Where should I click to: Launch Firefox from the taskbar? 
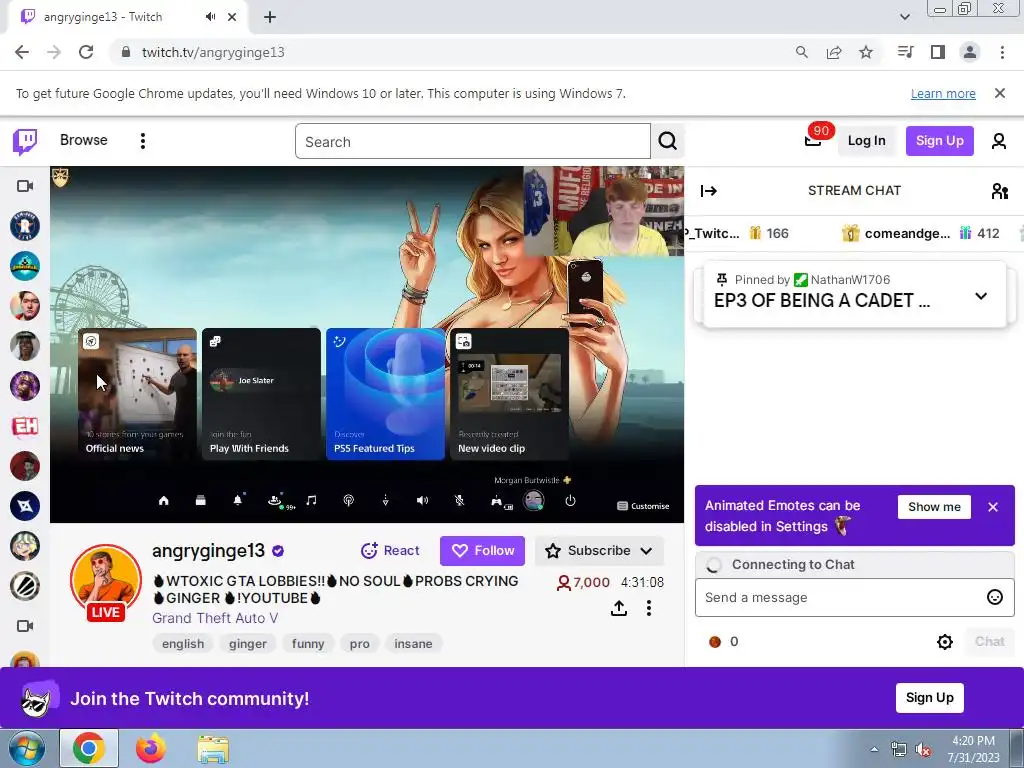[151, 748]
